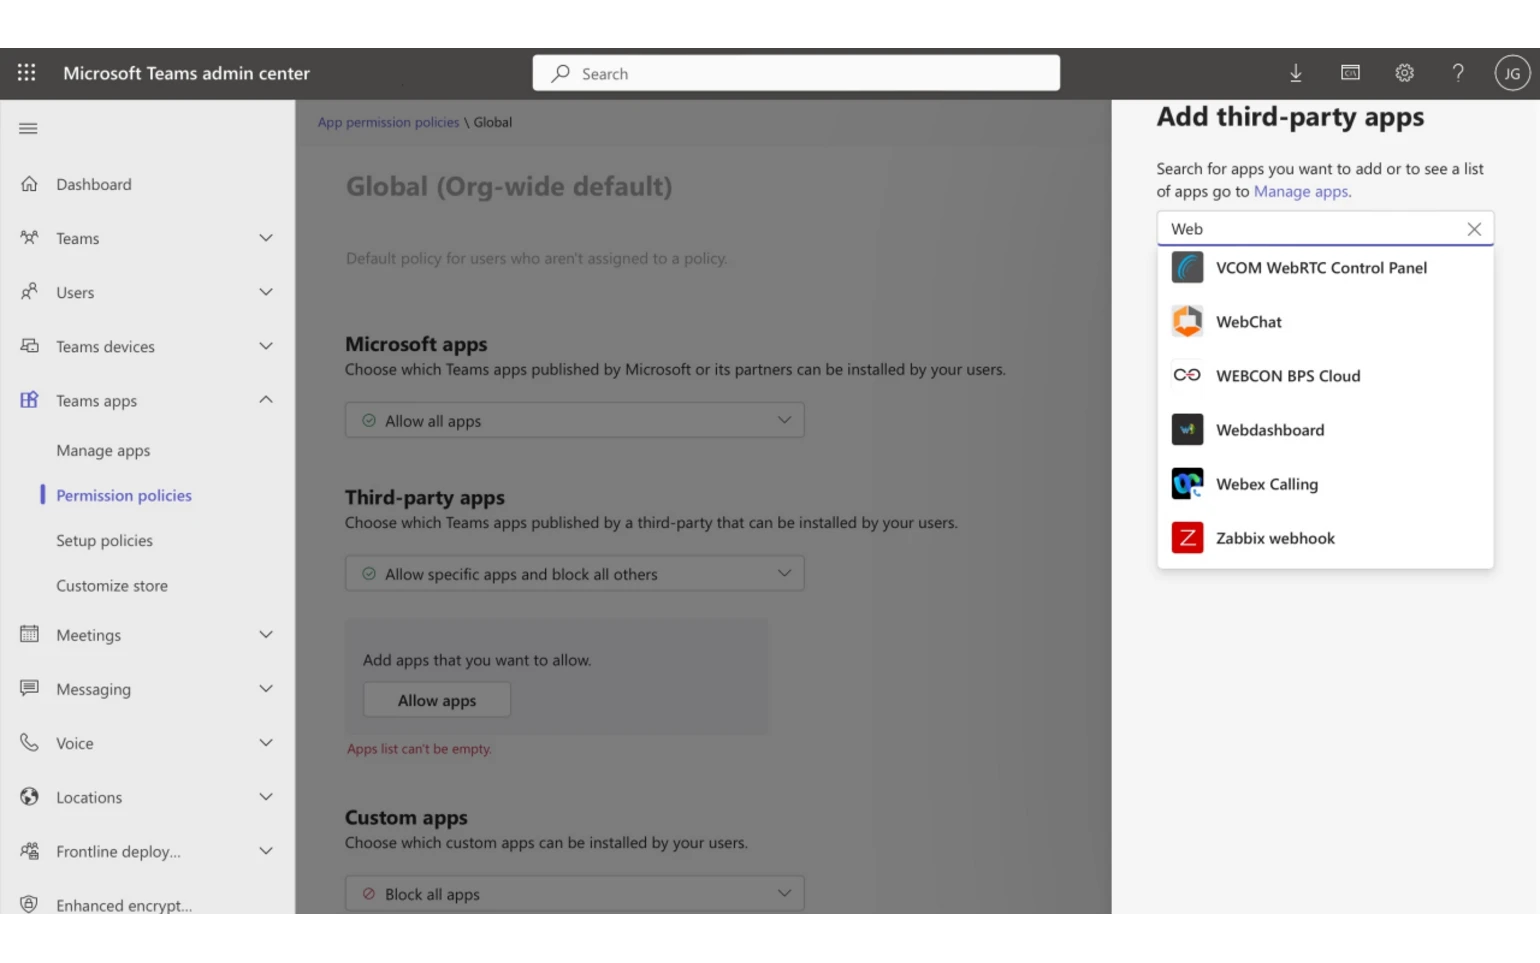The image size is (1540, 963).
Task: Open help via the question mark icon
Action: (x=1458, y=73)
